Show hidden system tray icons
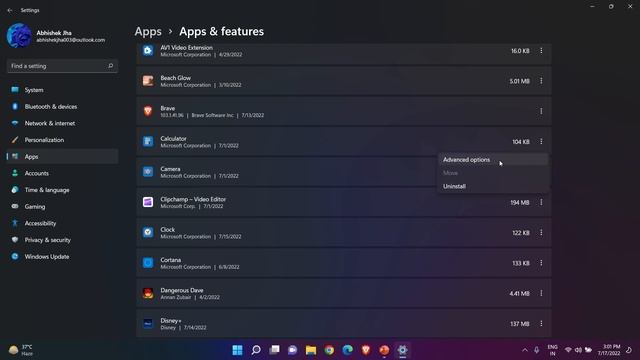 pyautogui.click(x=525, y=350)
